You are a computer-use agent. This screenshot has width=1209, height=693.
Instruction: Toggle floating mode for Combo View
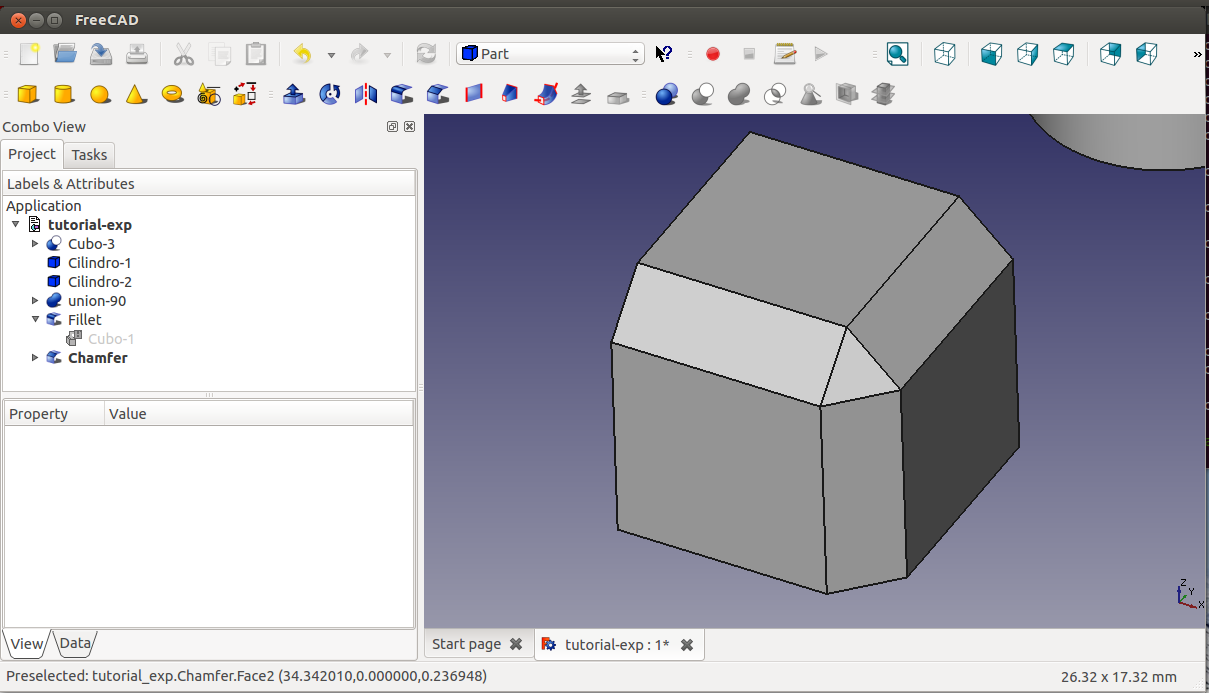click(392, 127)
